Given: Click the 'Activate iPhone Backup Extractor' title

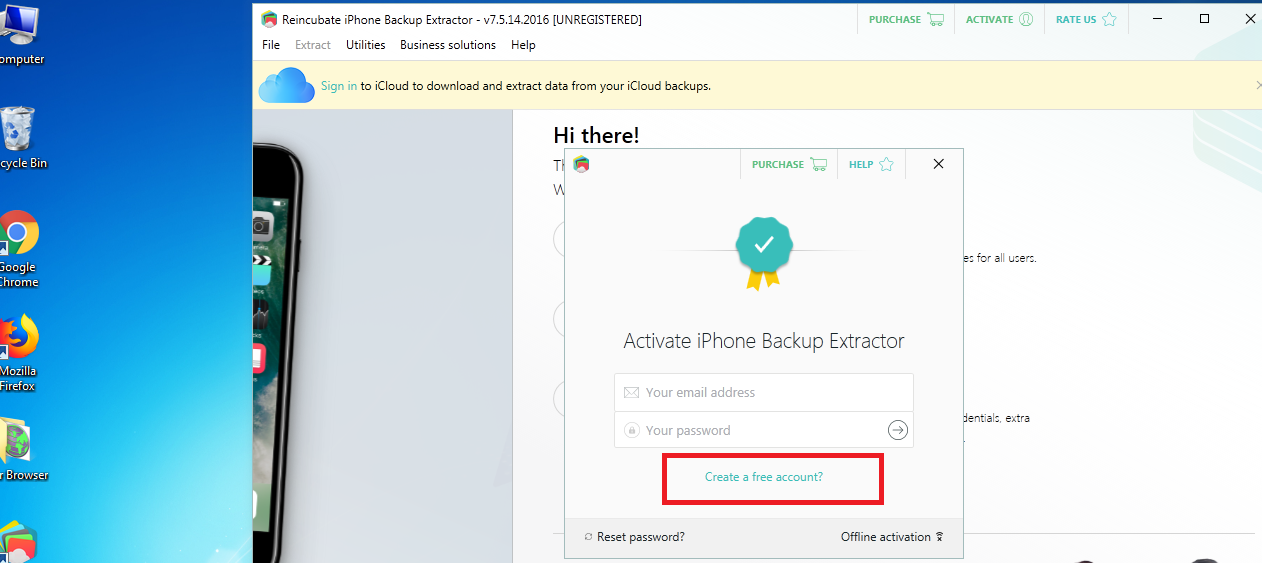Looking at the screenshot, I should [764, 341].
